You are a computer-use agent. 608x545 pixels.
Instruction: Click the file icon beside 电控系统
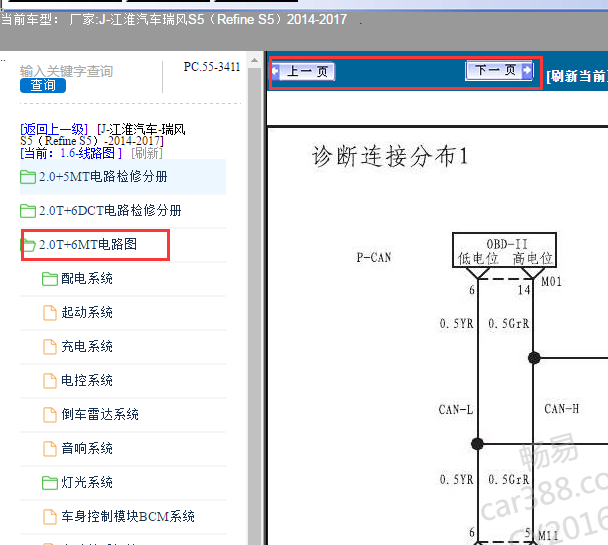click(x=49, y=381)
